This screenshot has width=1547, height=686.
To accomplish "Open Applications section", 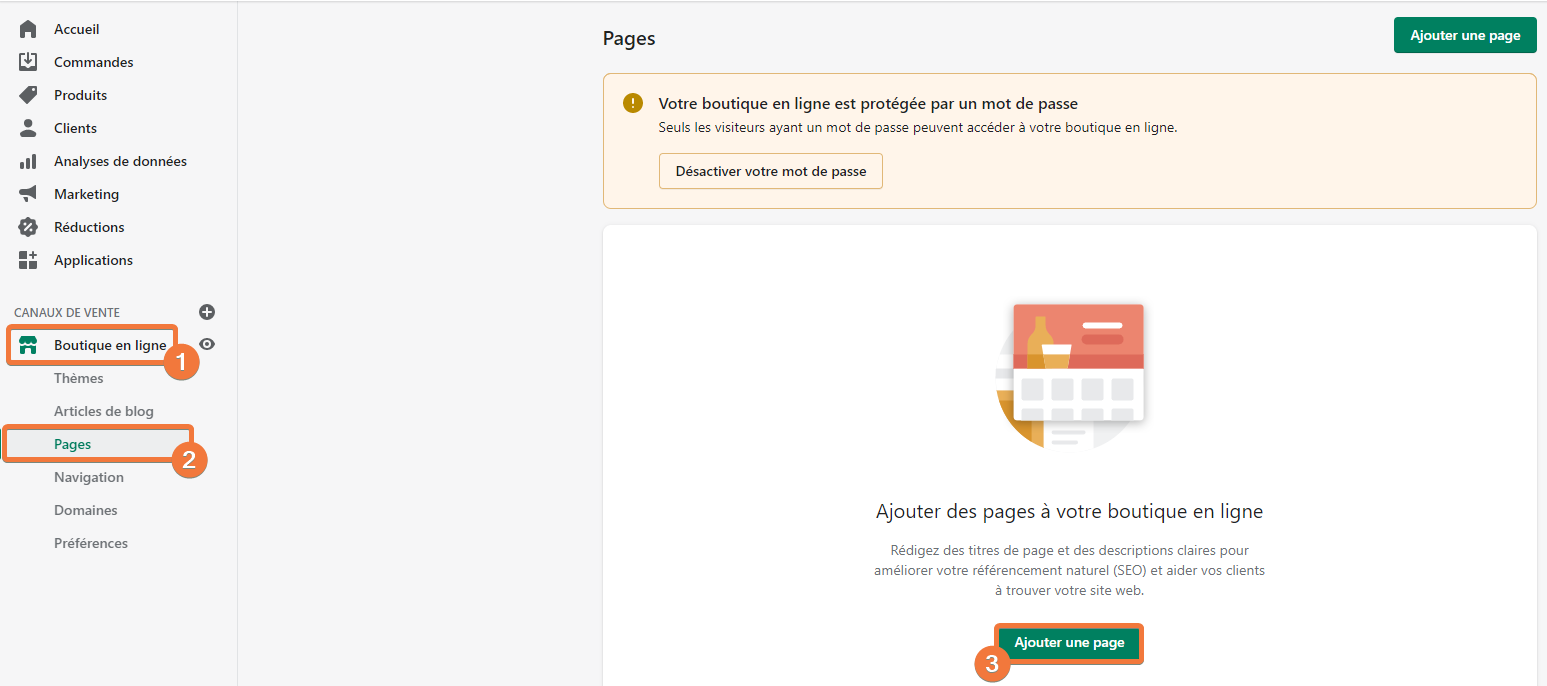I will click(94, 260).
